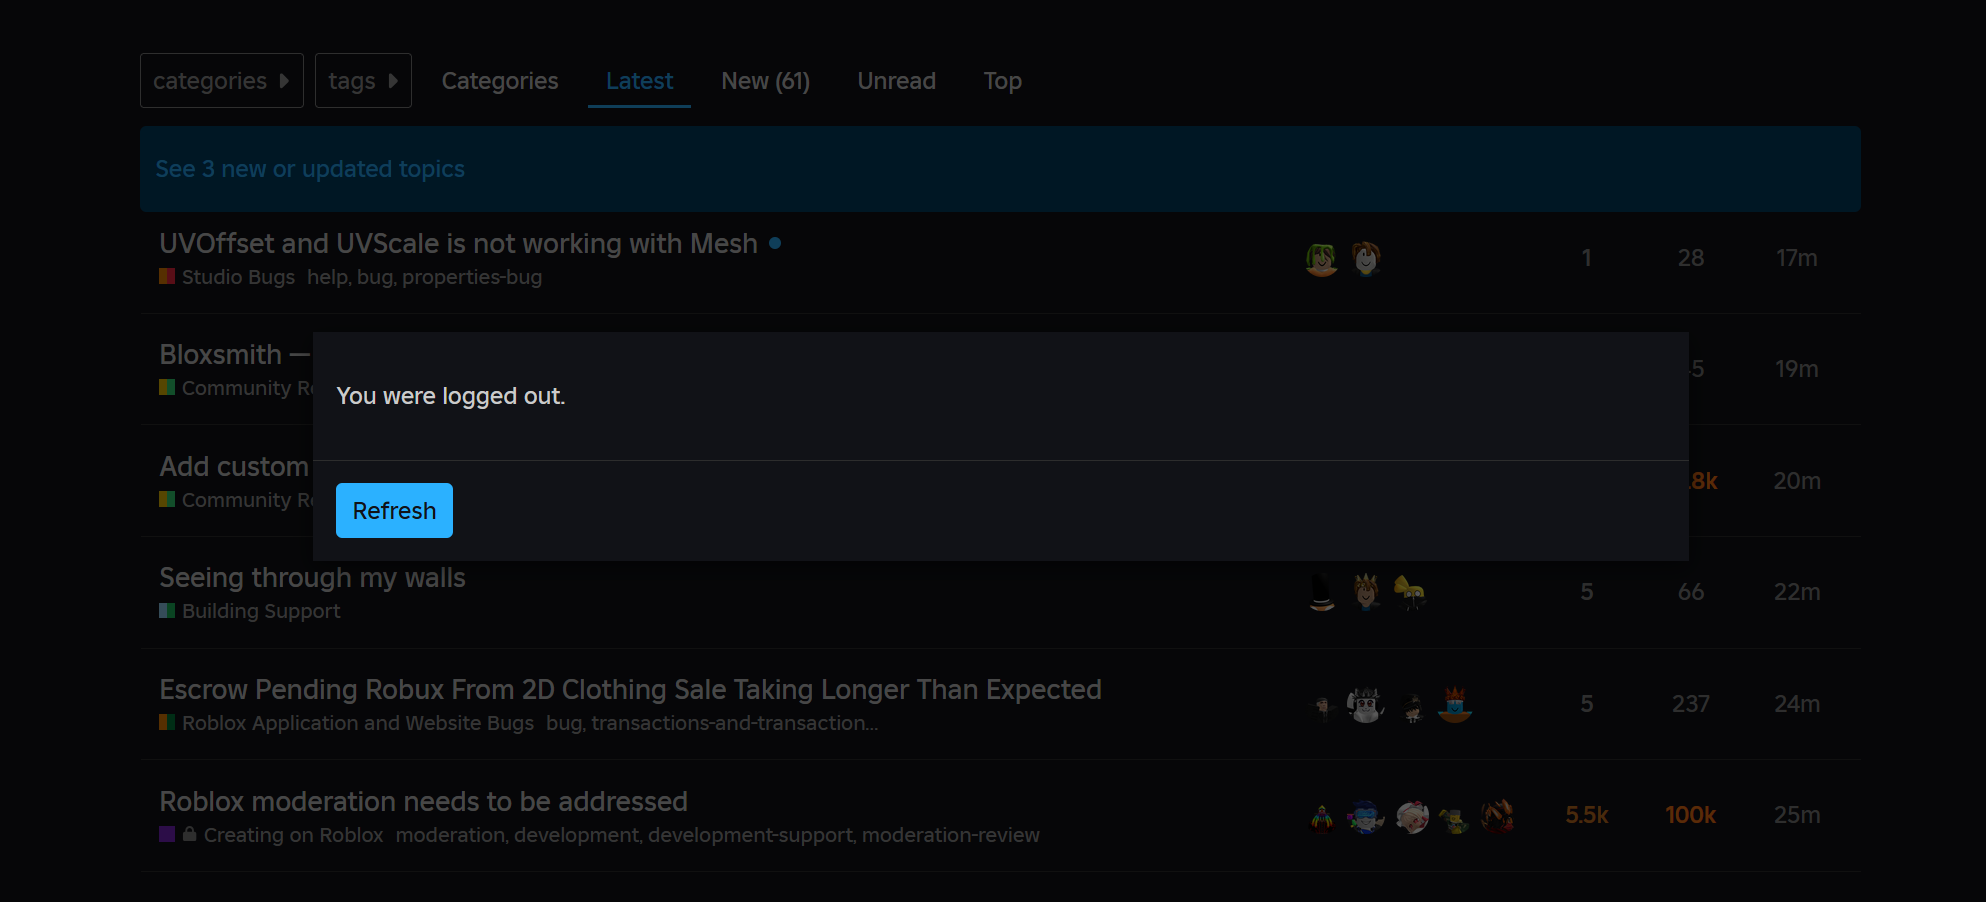Image resolution: width=1986 pixels, height=902 pixels.
Task: Click the '66' views count
Action: pos(1691,592)
